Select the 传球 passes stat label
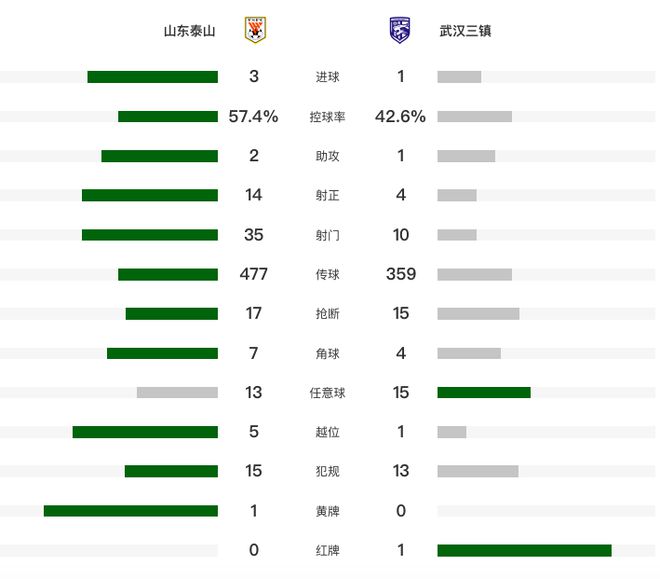 point(327,274)
